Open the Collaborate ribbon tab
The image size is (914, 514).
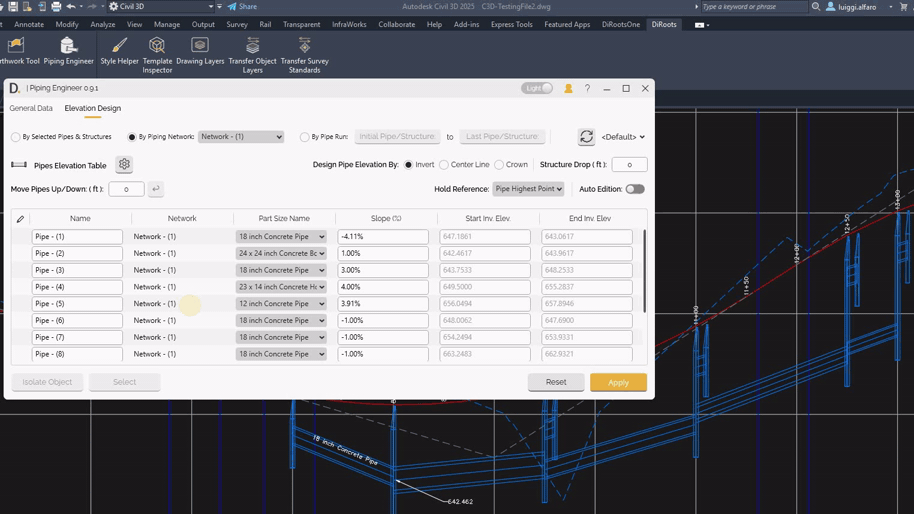pyautogui.click(x=396, y=24)
